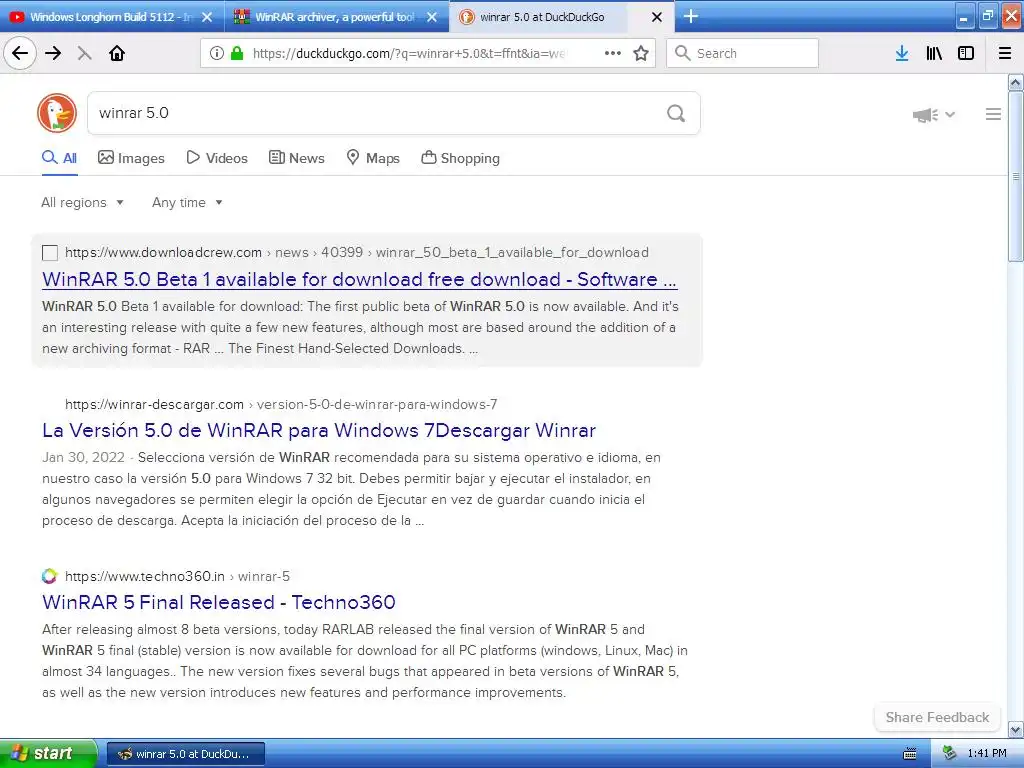The image size is (1024, 768).
Task: Close the WinRAR archiver tab
Action: click(x=432, y=17)
